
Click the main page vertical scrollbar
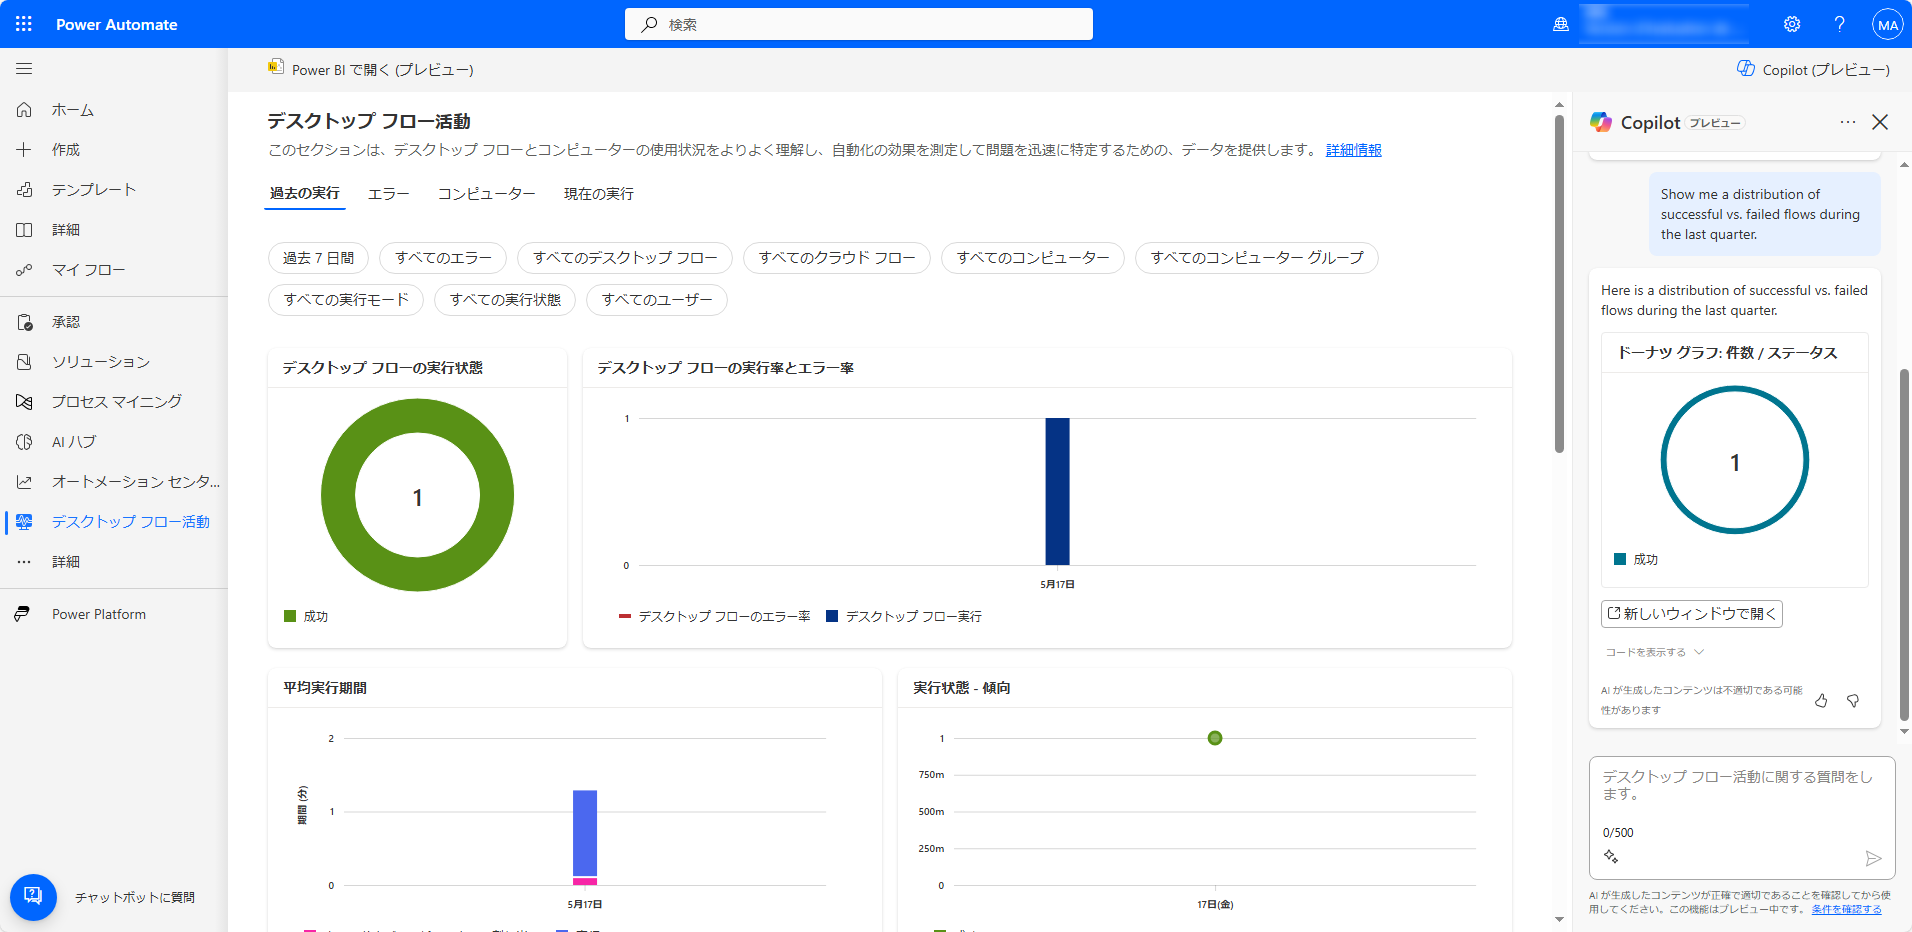click(1559, 284)
